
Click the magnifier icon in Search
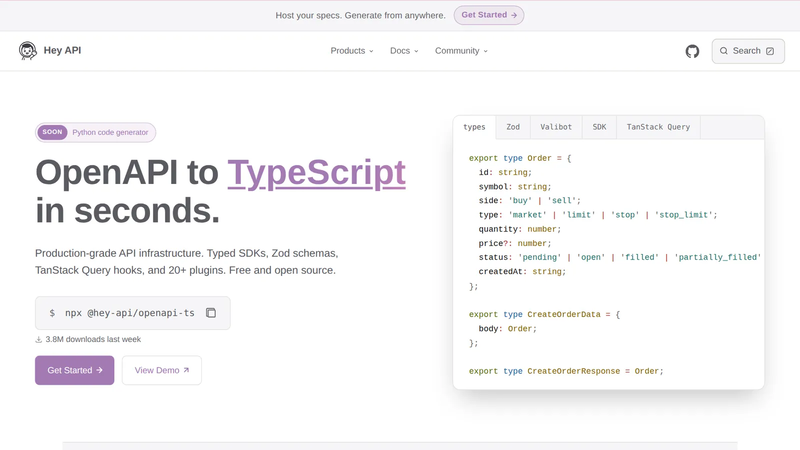(723, 51)
